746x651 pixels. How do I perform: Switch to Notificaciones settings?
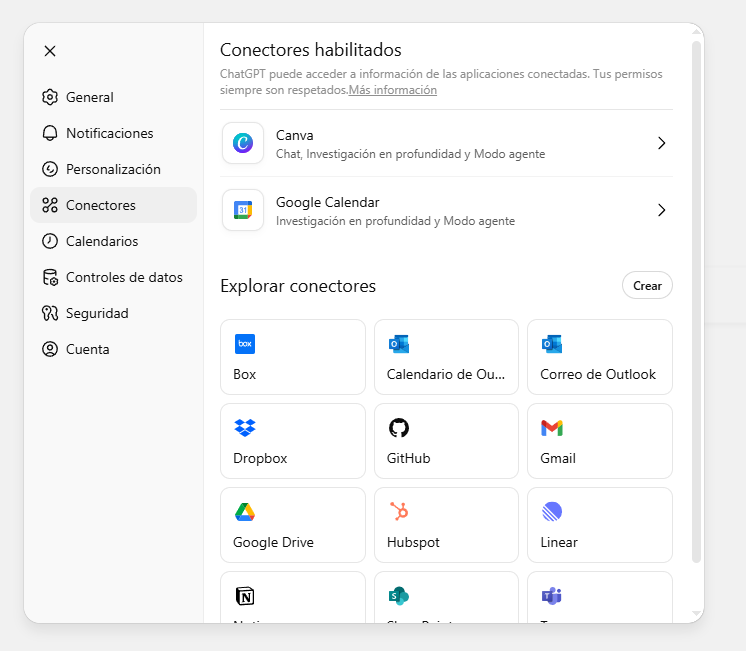[109, 133]
